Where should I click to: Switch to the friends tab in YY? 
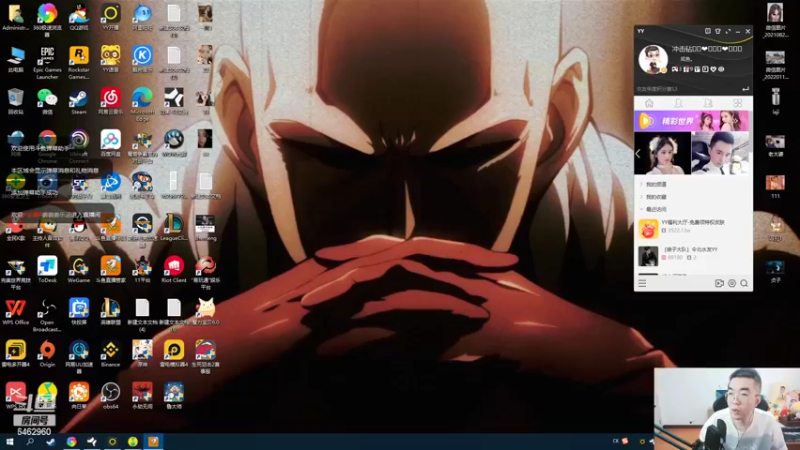click(679, 103)
